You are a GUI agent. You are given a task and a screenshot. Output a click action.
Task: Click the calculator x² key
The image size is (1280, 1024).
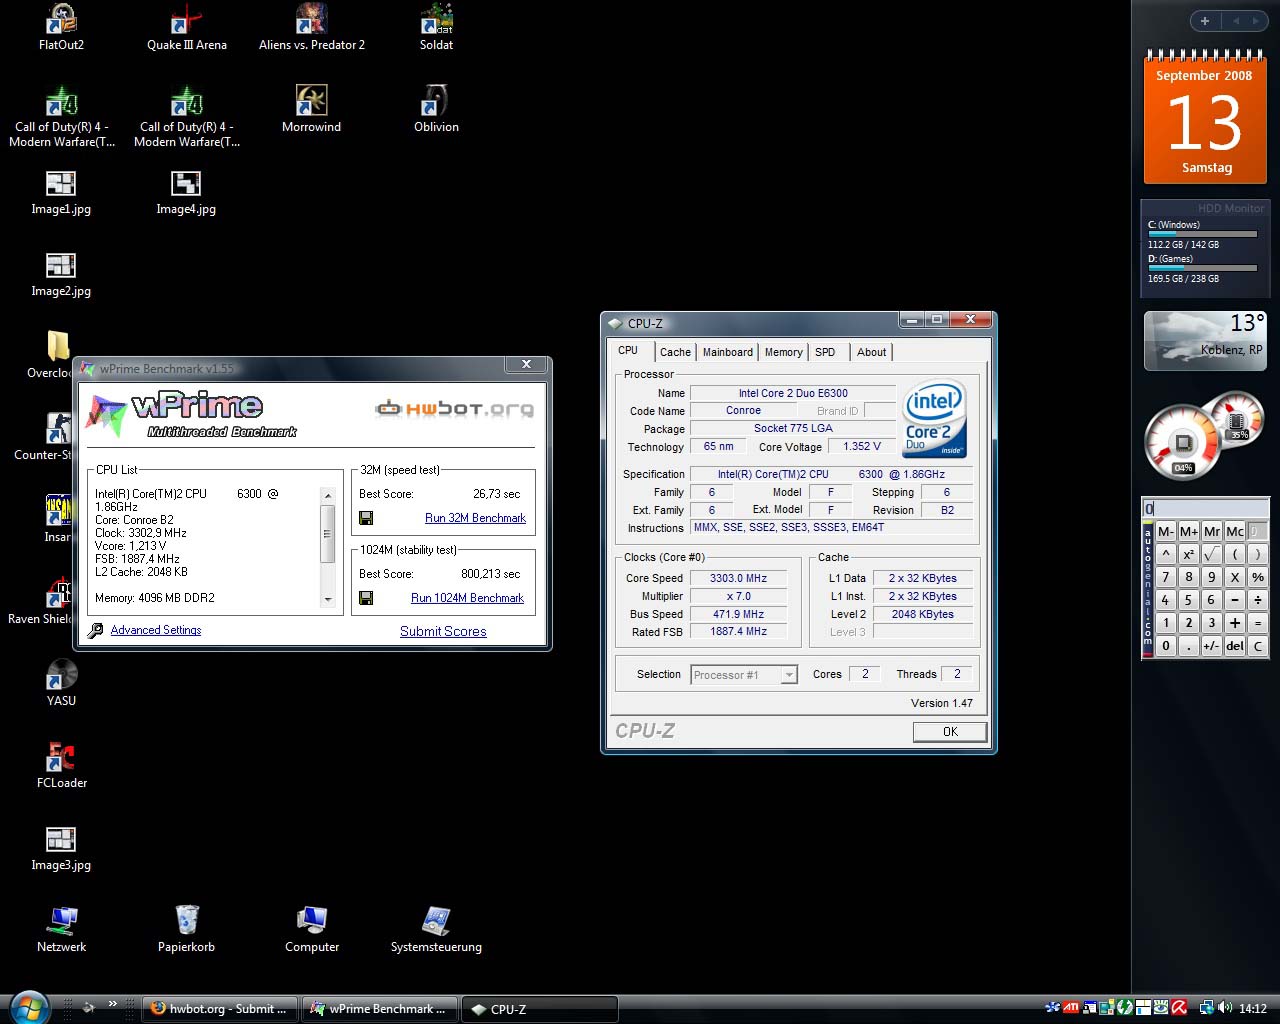(1189, 554)
